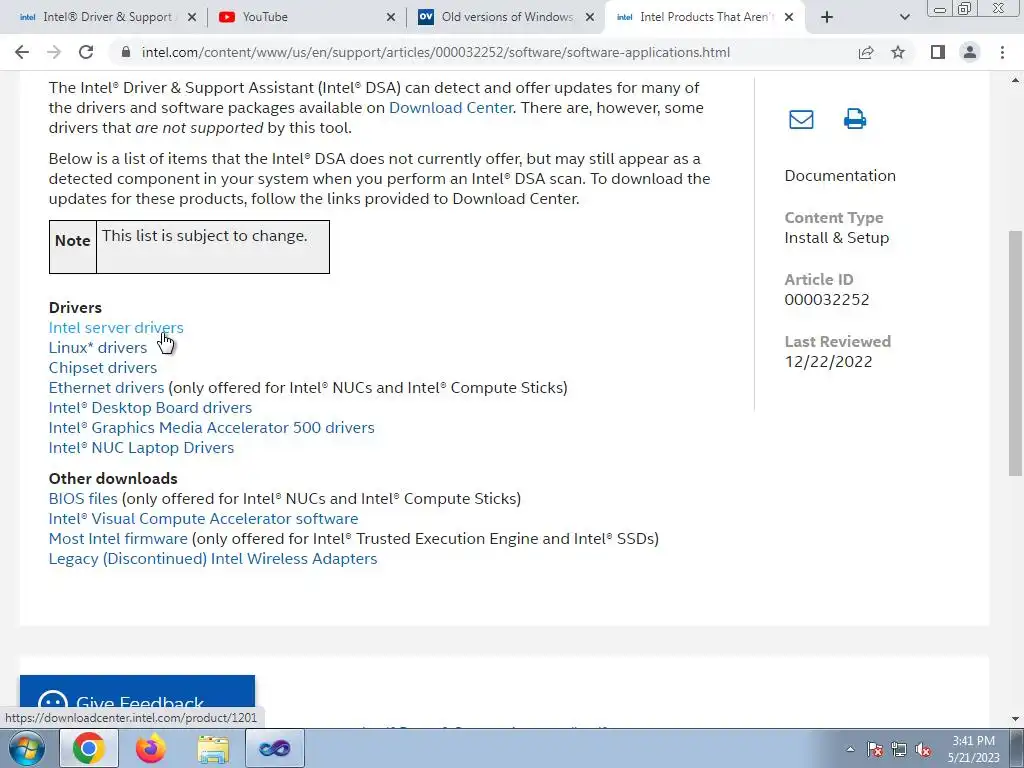Click the Documentation label
The image size is (1024, 768).
(840, 176)
